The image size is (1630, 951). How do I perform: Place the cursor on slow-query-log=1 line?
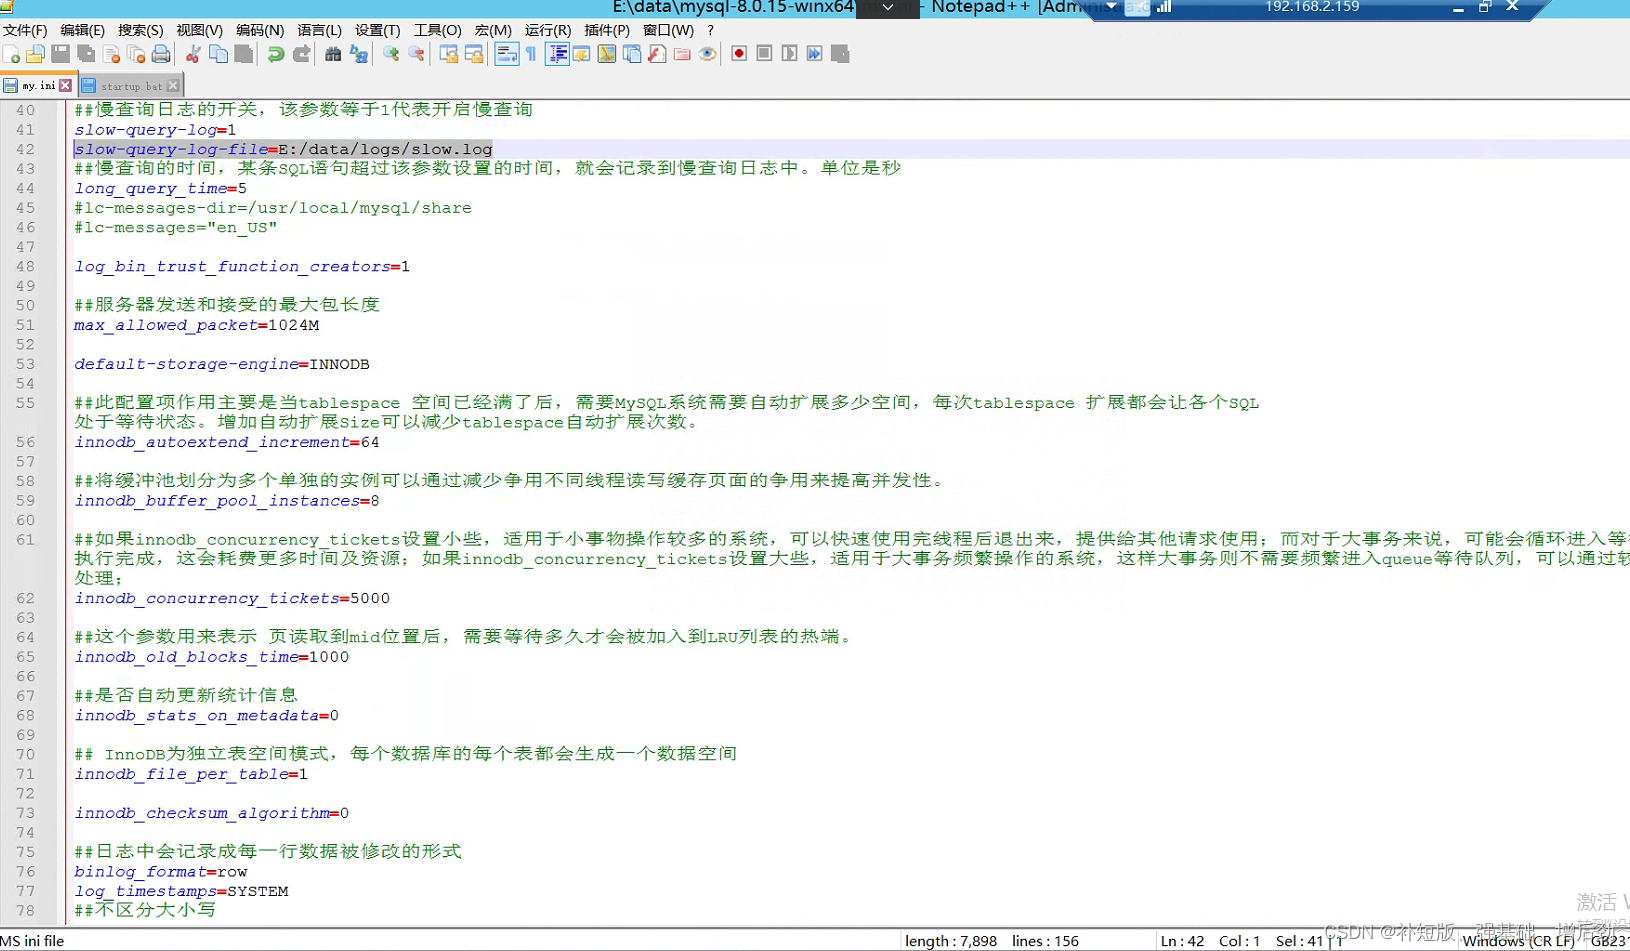coord(155,130)
